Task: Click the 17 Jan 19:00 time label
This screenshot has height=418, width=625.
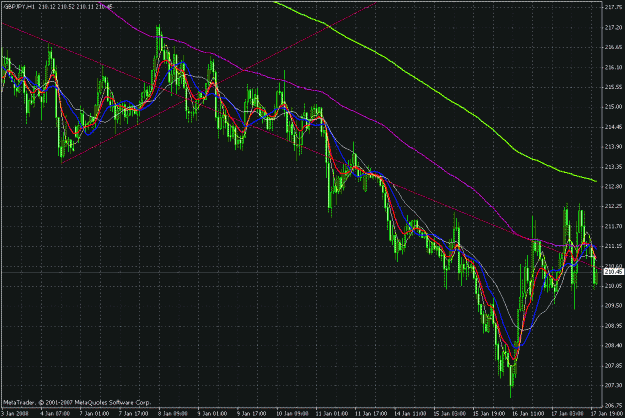Action: pos(605,414)
